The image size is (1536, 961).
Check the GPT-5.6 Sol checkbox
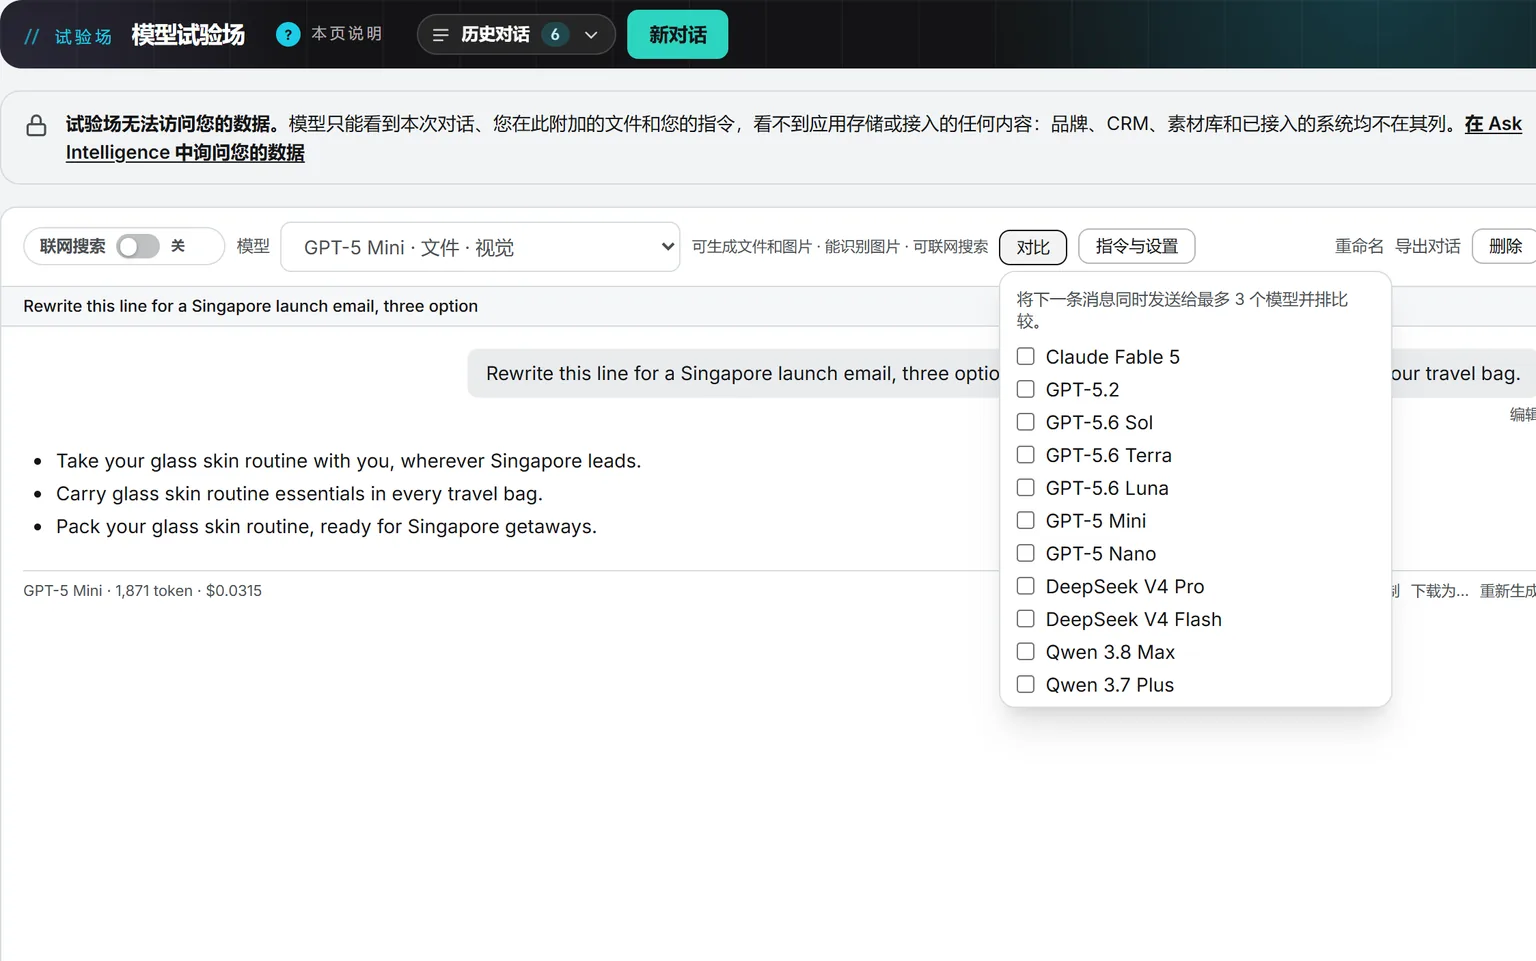pos(1025,422)
